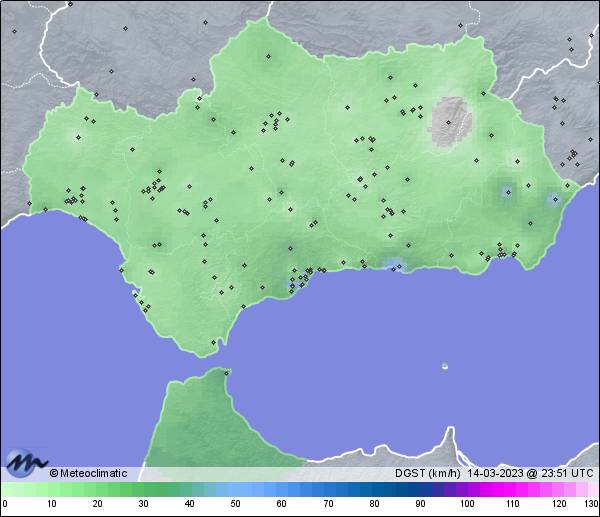
Task: Pick the green legend color above 20
Action: pyautogui.click(x=96, y=489)
